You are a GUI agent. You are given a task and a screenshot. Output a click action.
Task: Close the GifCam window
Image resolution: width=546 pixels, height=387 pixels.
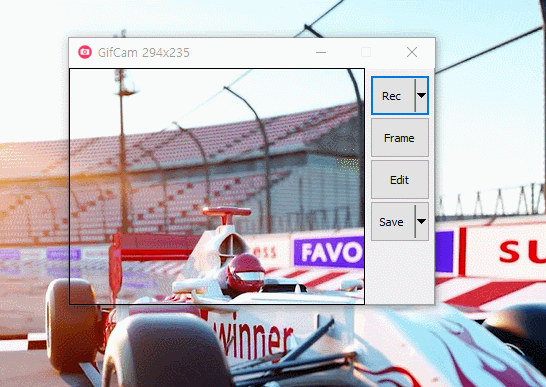pos(412,53)
